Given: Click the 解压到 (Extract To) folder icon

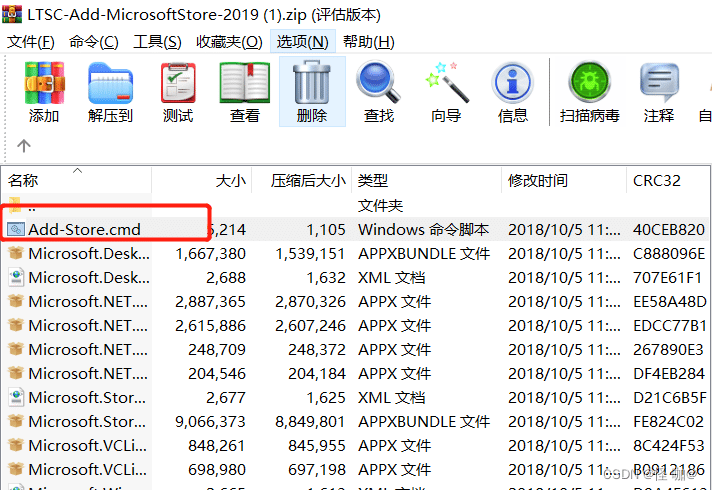Looking at the screenshot, I should 110,83.
